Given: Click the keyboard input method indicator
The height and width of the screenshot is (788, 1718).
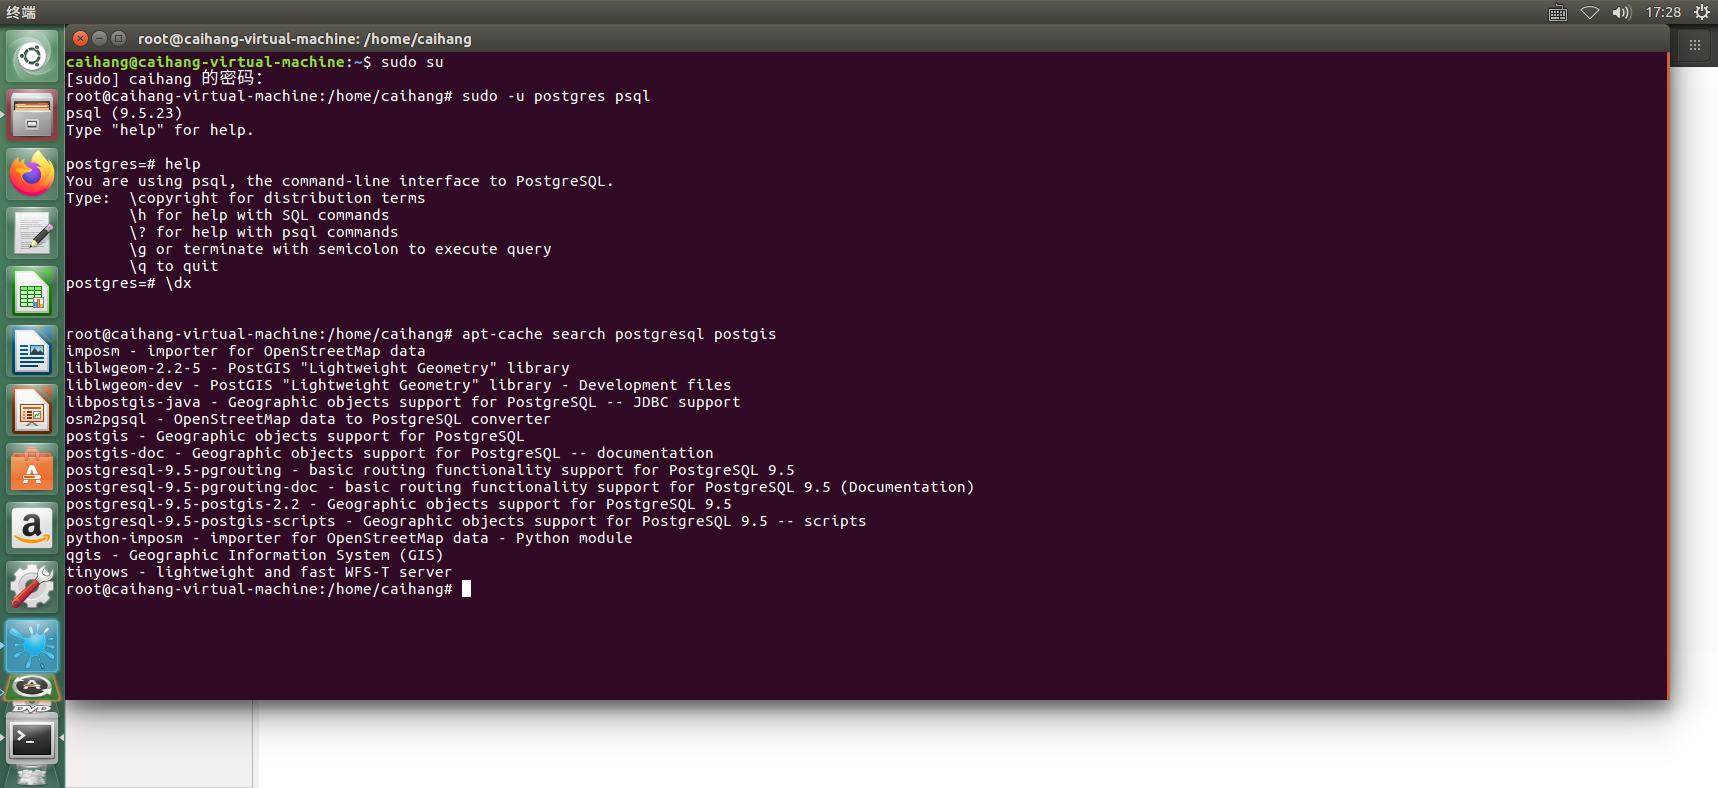Looking at the screenshot, I should pyautogui.click(x=1556, y=12).
